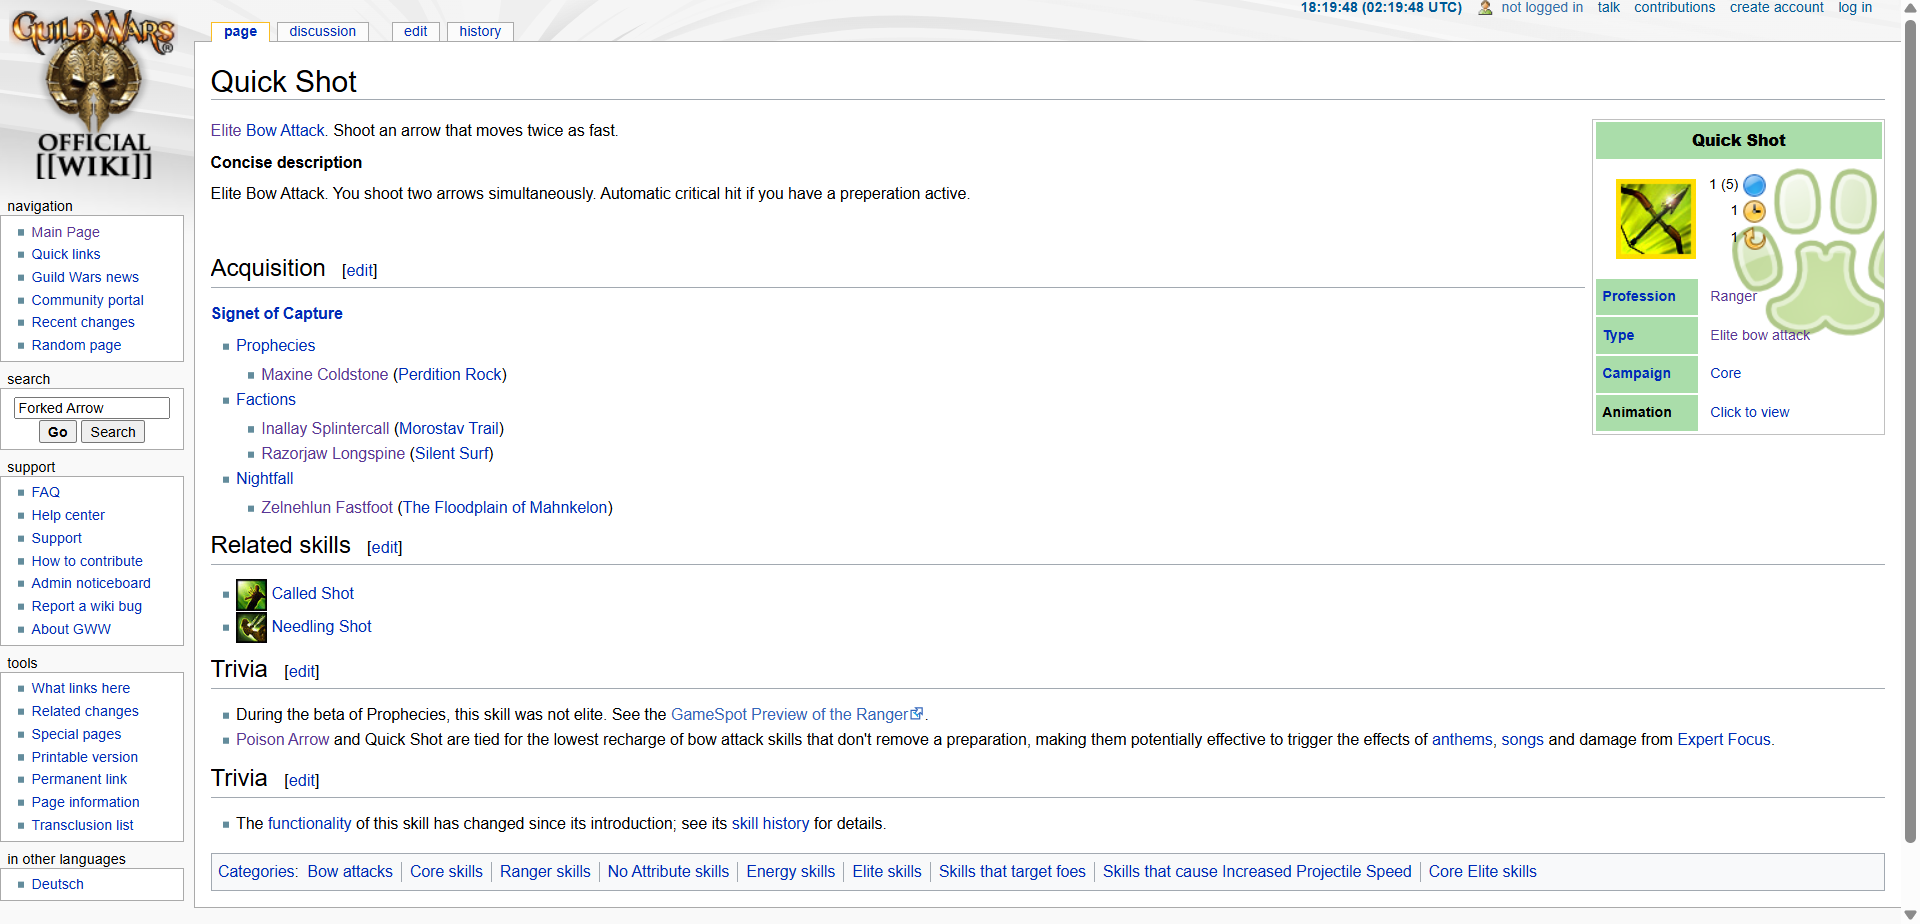Open What links here tool
The height and width of the screenshot is (924, 1920).
(x=80, y=688)
